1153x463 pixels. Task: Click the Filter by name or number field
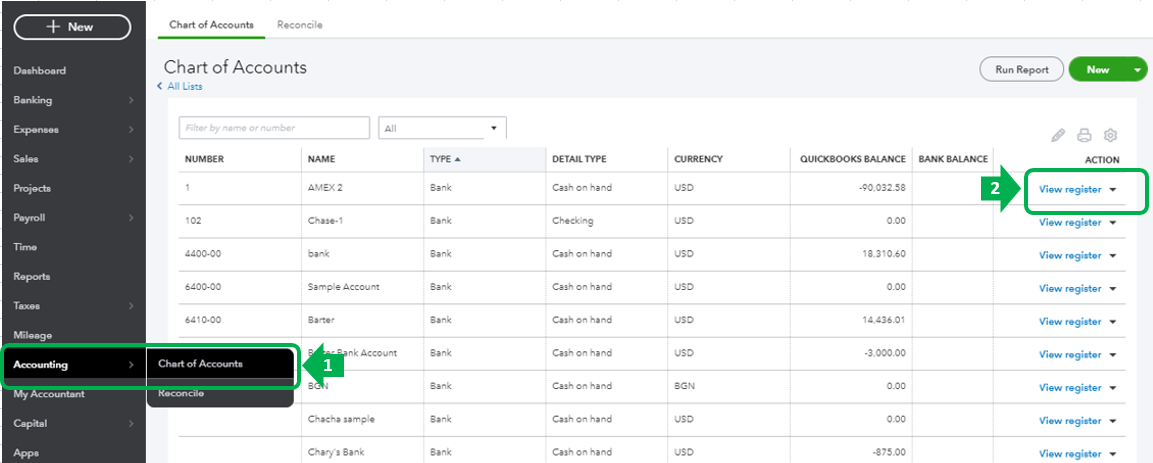click(274, 128)
